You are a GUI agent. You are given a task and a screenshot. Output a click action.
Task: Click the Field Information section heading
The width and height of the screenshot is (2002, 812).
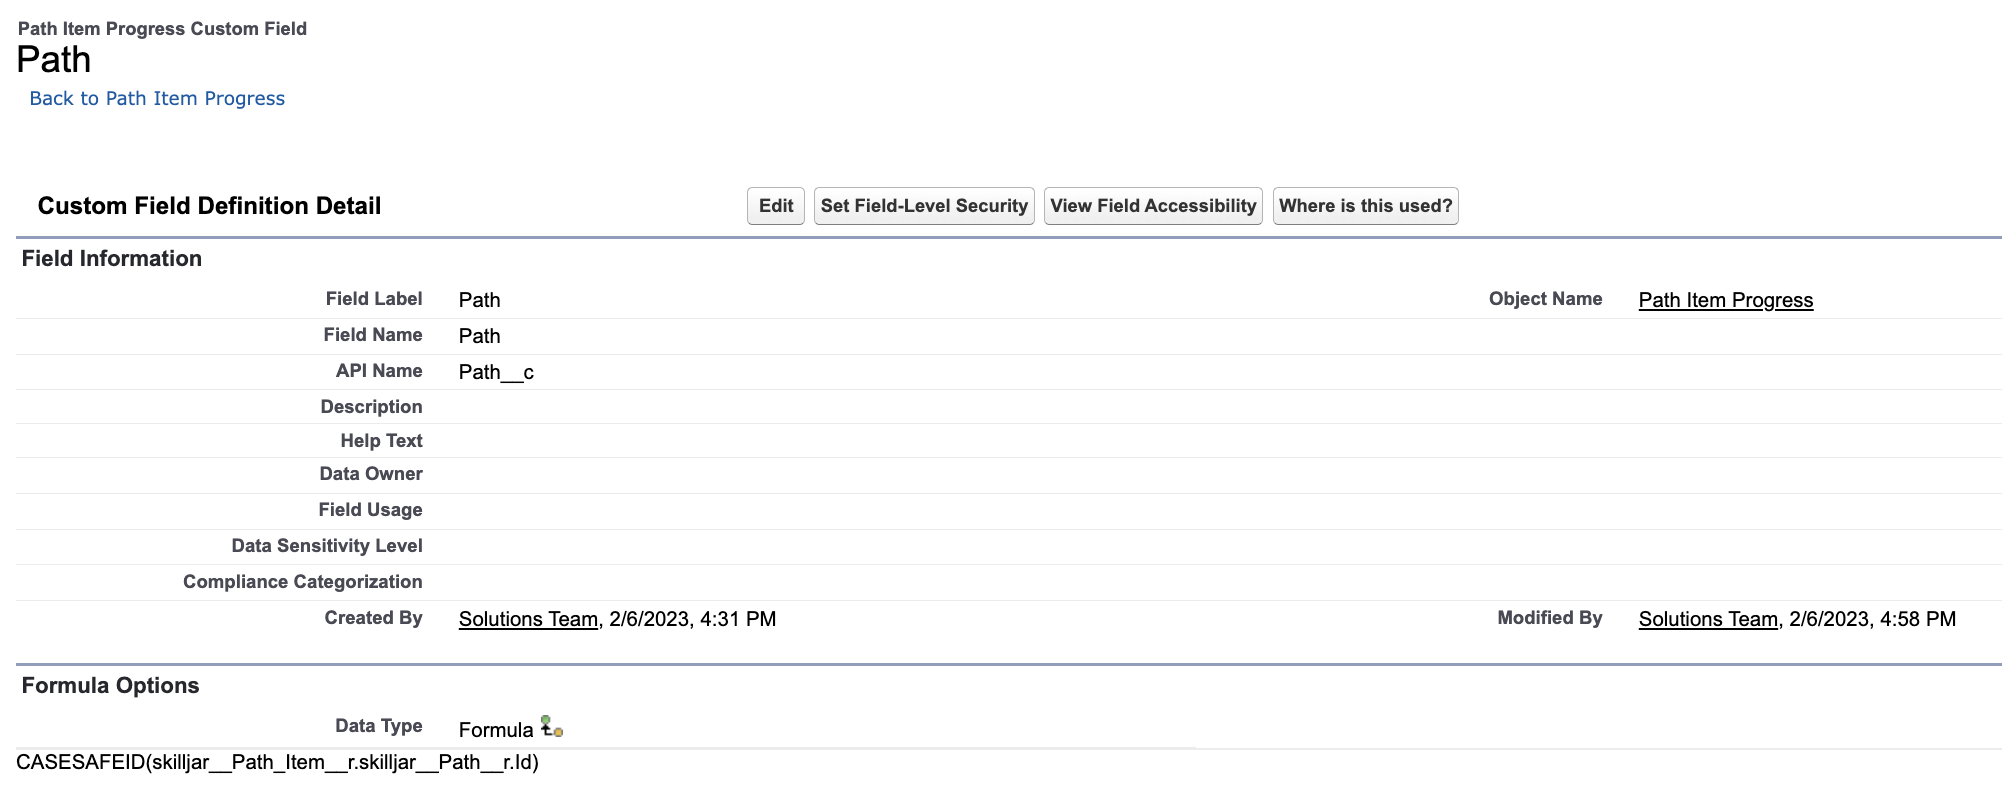click(x=112, y=259)
